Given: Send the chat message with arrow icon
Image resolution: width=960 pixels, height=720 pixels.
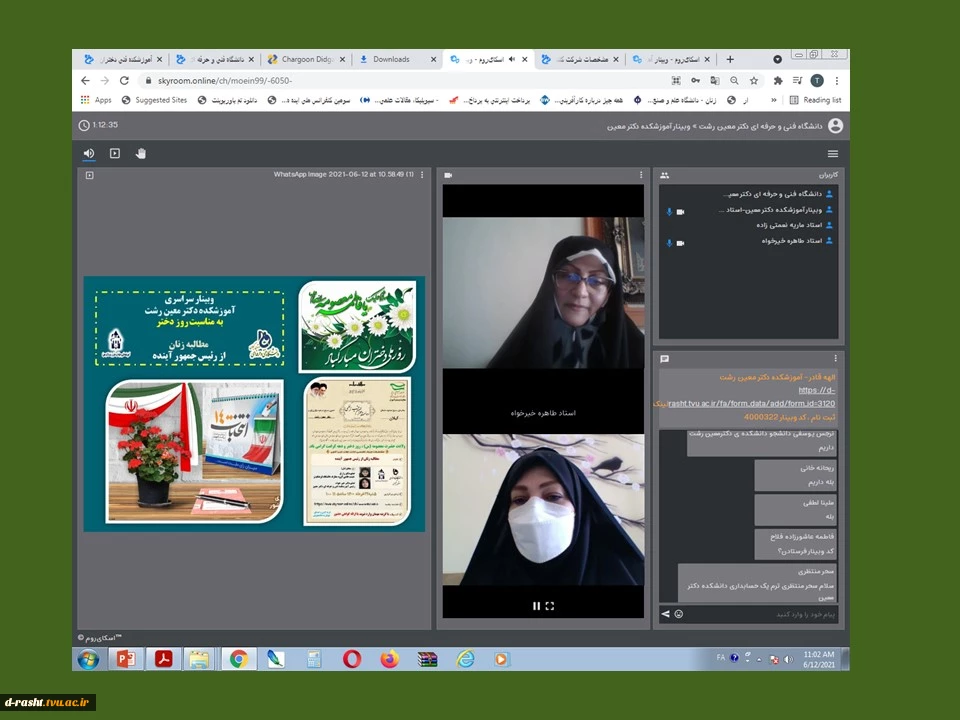Looking at the screenshot, I should coord(666,614).
